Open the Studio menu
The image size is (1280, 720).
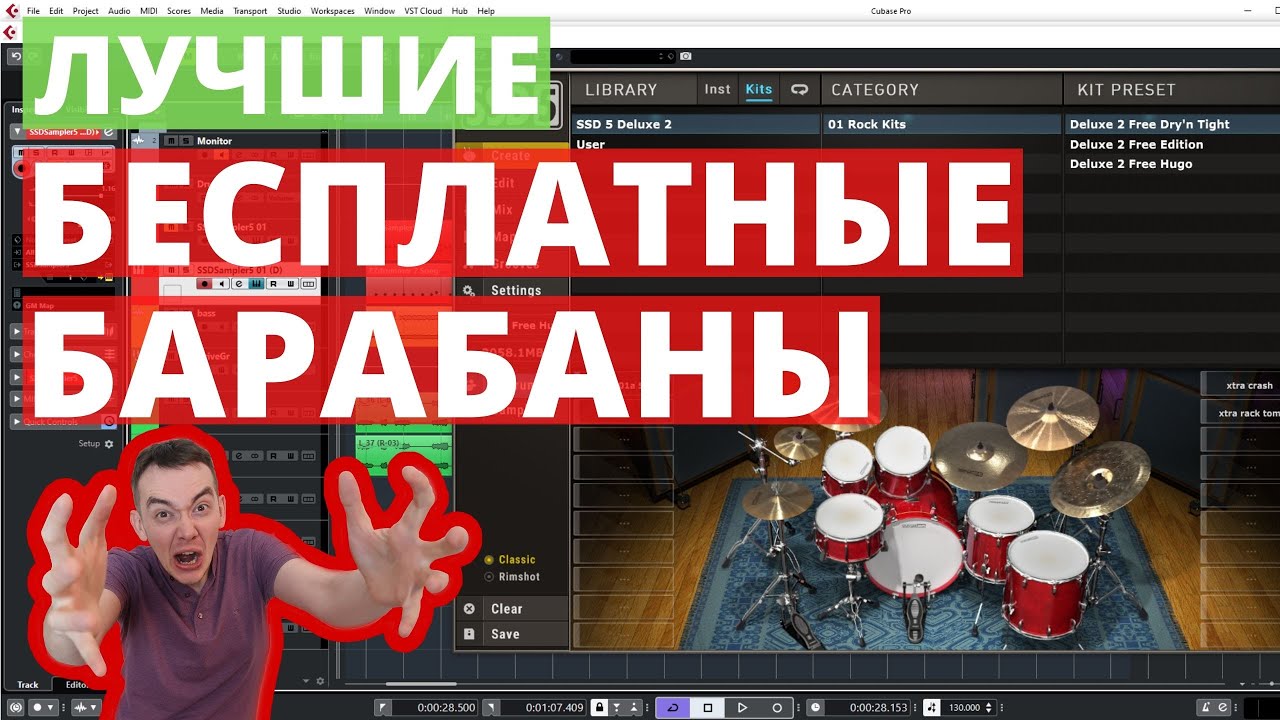[x=289, y=11]
